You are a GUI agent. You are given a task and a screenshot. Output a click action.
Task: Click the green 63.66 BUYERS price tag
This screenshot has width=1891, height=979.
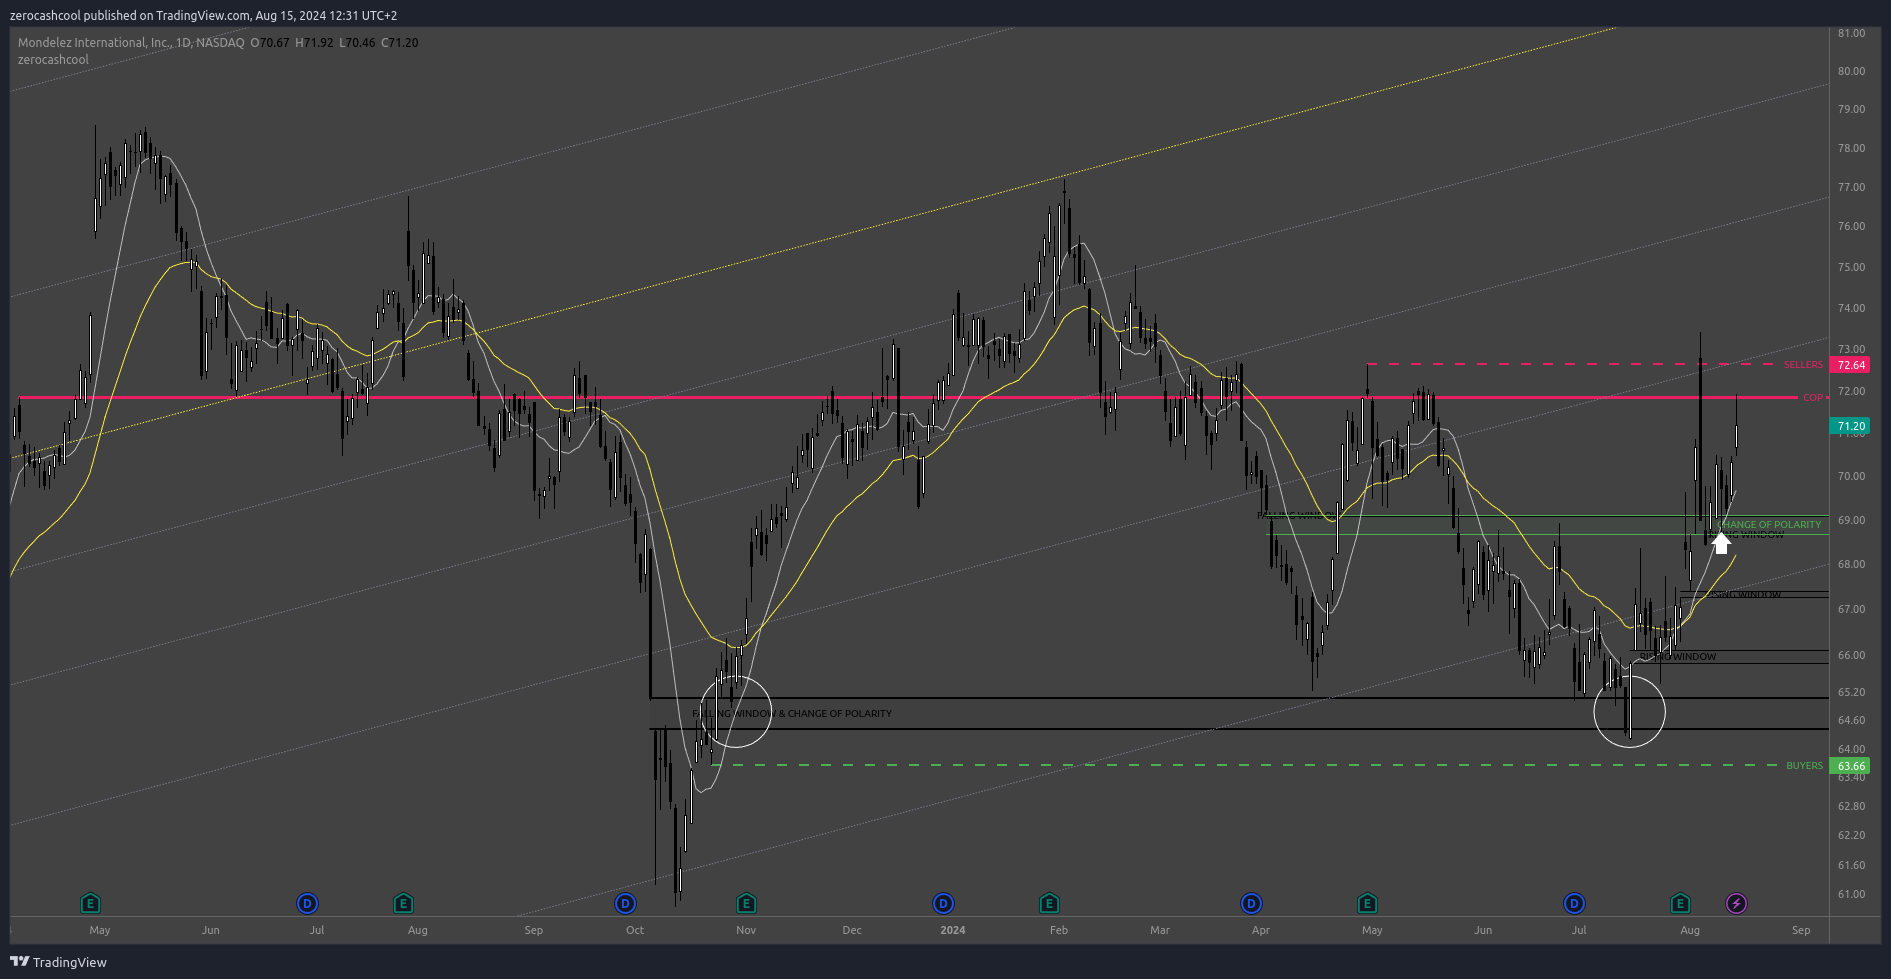click(1851, 766)
